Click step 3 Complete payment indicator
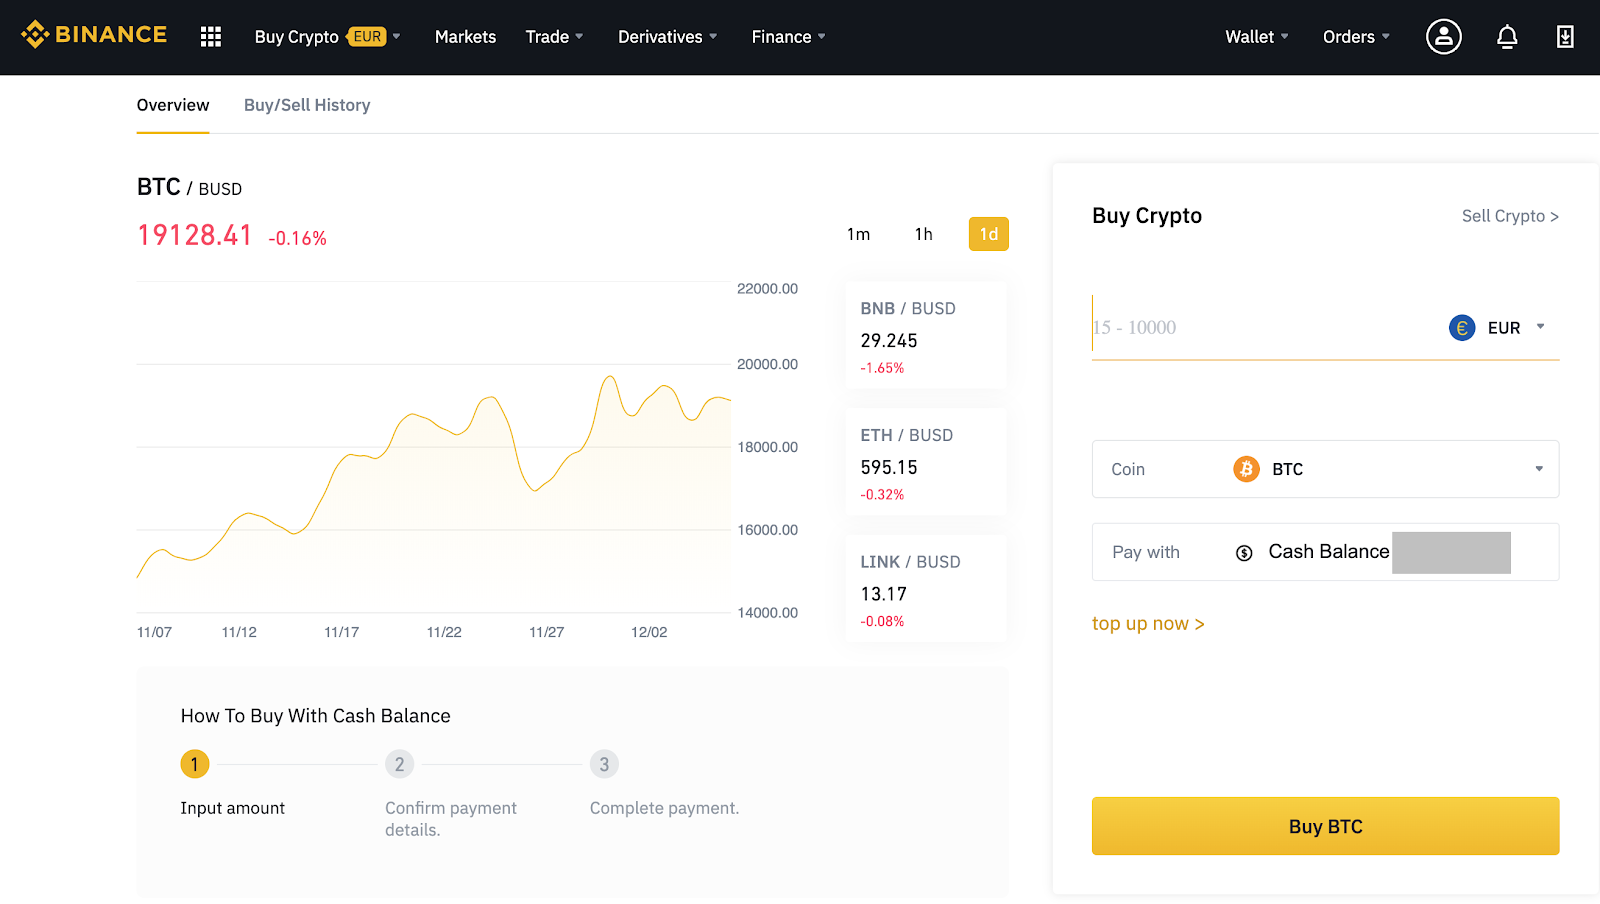1600x904 pixels. click(x=604, y=764)
